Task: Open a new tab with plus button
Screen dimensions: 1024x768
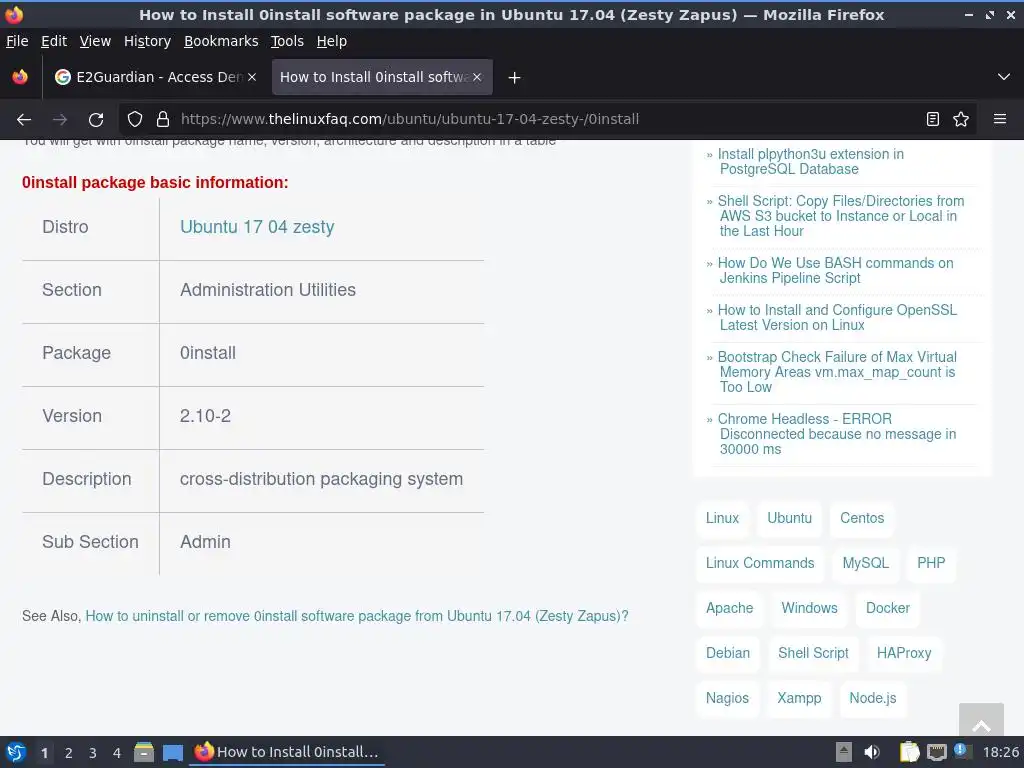Action: pos(515,78)
